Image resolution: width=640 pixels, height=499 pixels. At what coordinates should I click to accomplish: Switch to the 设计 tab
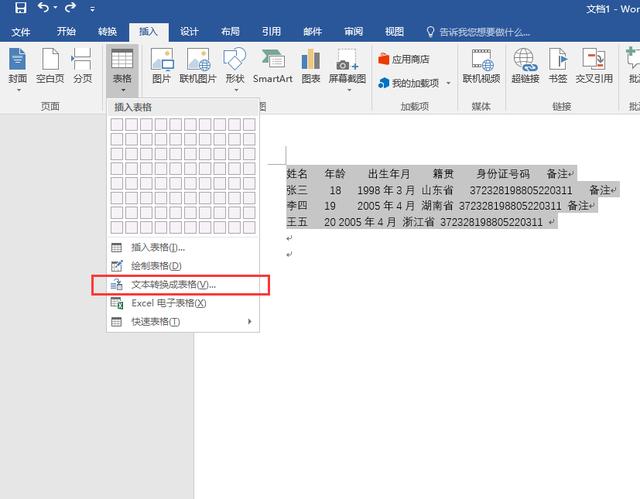(189, 32)
